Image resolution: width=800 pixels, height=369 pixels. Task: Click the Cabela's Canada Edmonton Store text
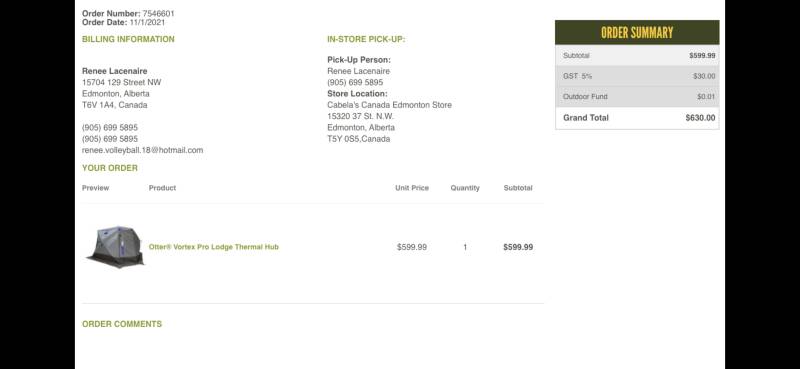tap(389, 105)
